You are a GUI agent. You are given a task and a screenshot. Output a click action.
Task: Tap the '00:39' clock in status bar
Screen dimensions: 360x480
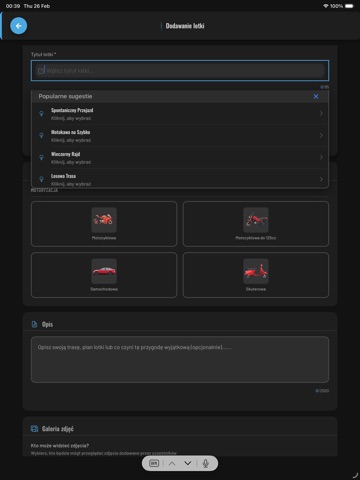click(13, 6)
